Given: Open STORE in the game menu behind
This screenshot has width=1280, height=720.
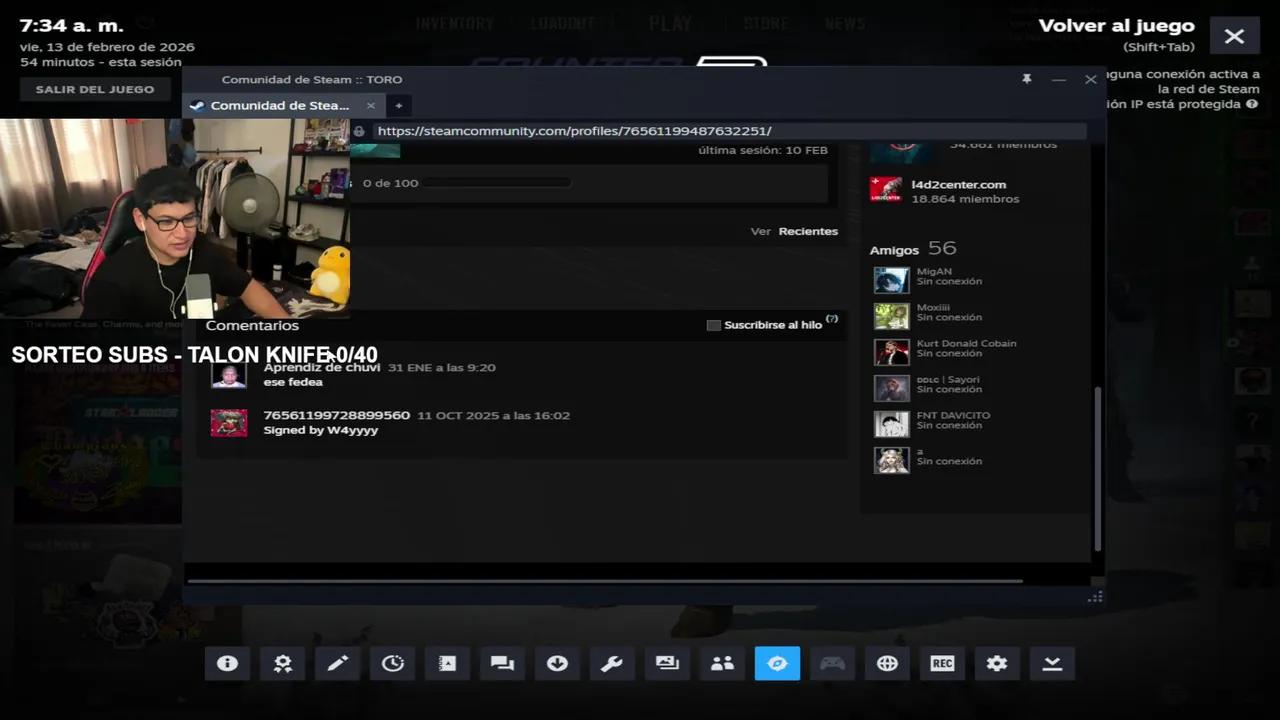Looking at the screenshot, I should 766,23.
